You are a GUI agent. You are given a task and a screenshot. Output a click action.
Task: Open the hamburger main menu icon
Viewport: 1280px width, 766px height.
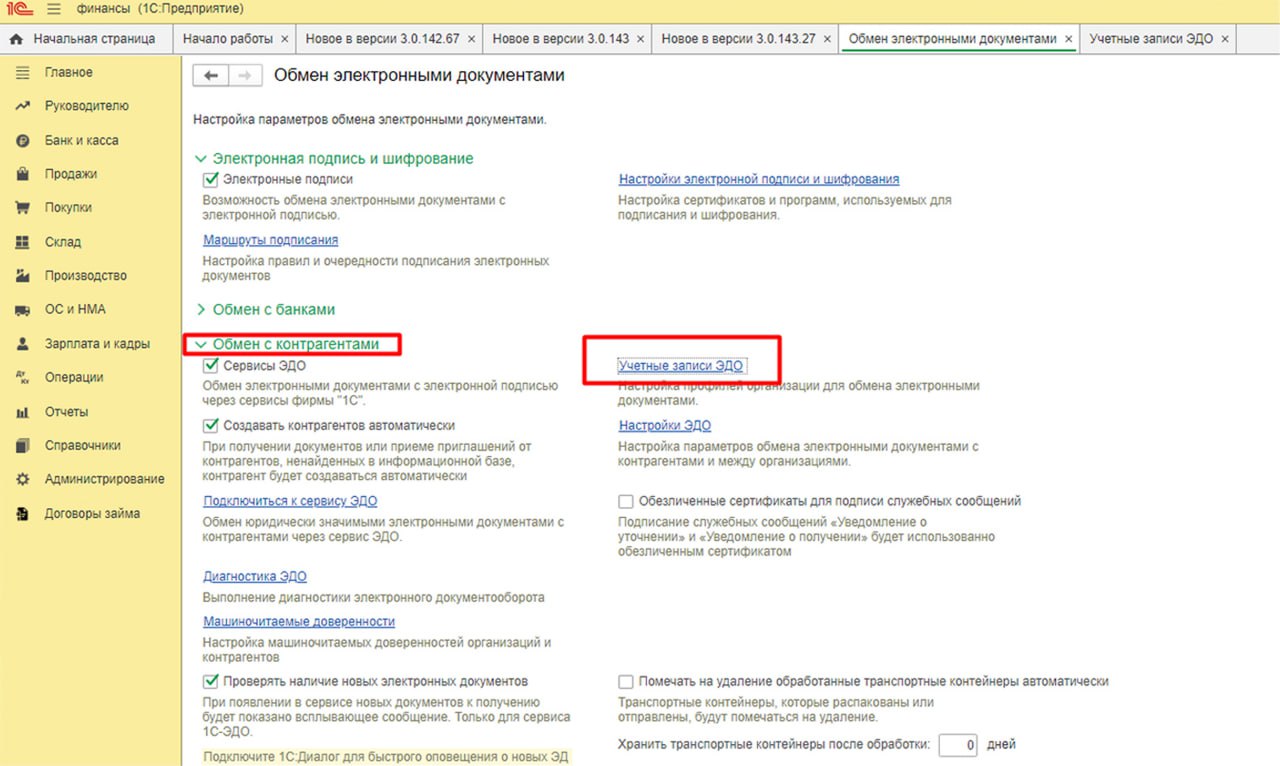(54, 9)
